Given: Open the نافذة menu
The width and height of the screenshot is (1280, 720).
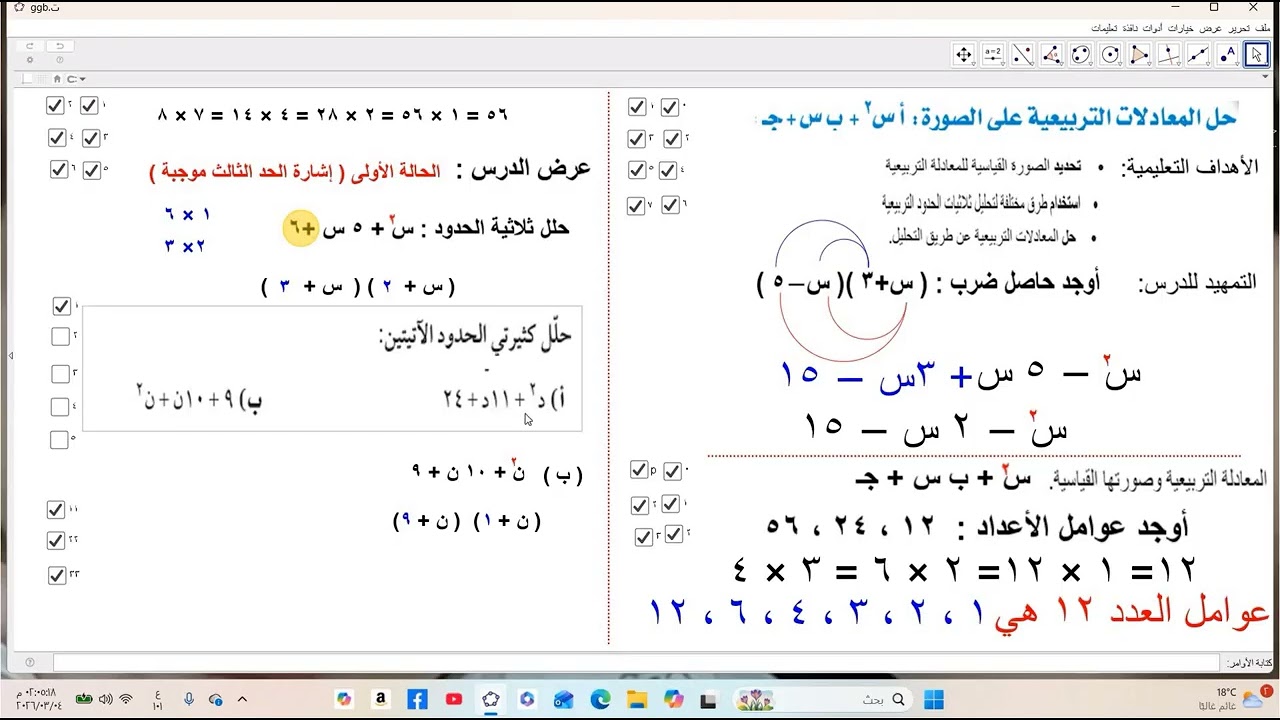Looking at the screenshot, I should coord(1132,27).
